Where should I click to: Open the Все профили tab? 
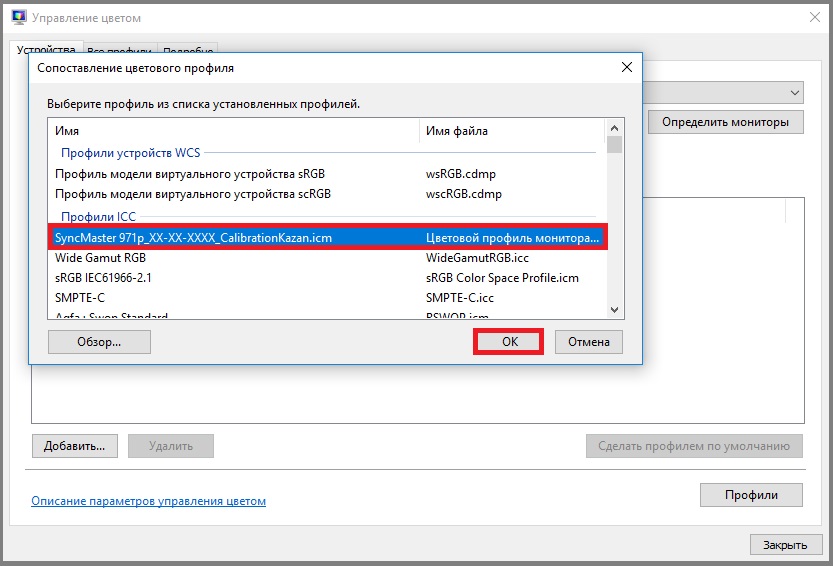click(x=120, y=48)
